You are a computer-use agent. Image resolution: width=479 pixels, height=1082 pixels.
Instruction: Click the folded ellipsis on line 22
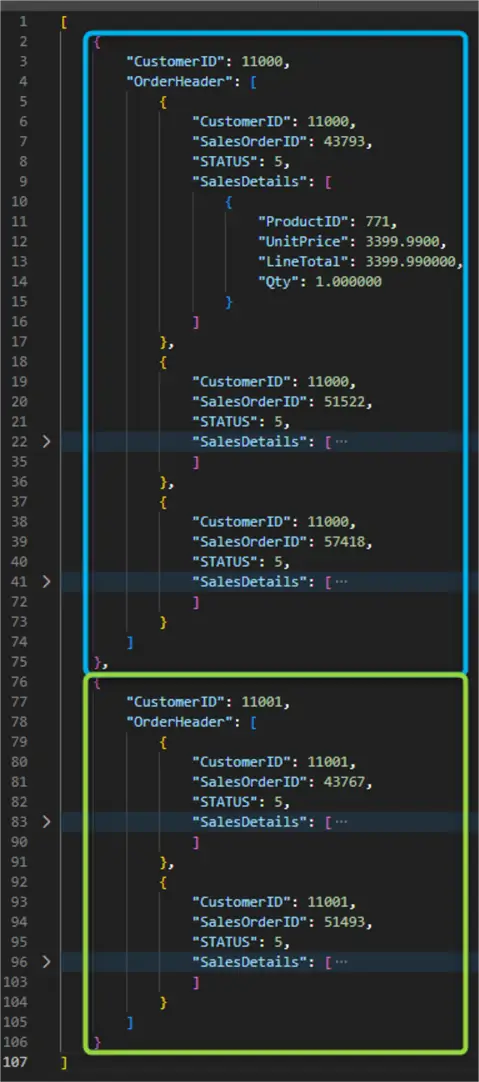tap(340, 442)
